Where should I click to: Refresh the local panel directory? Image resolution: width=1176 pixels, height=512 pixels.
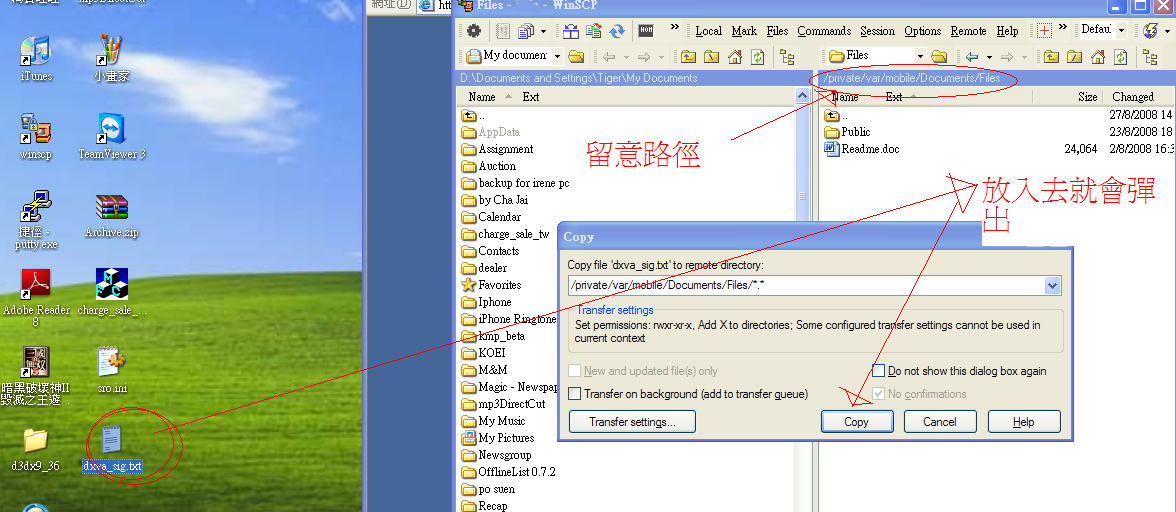[758, 57]
